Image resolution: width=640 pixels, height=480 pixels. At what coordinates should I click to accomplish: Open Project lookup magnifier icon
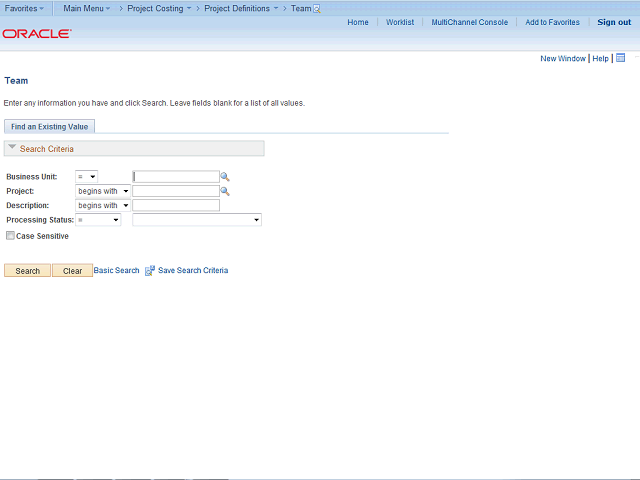point(225,191)
